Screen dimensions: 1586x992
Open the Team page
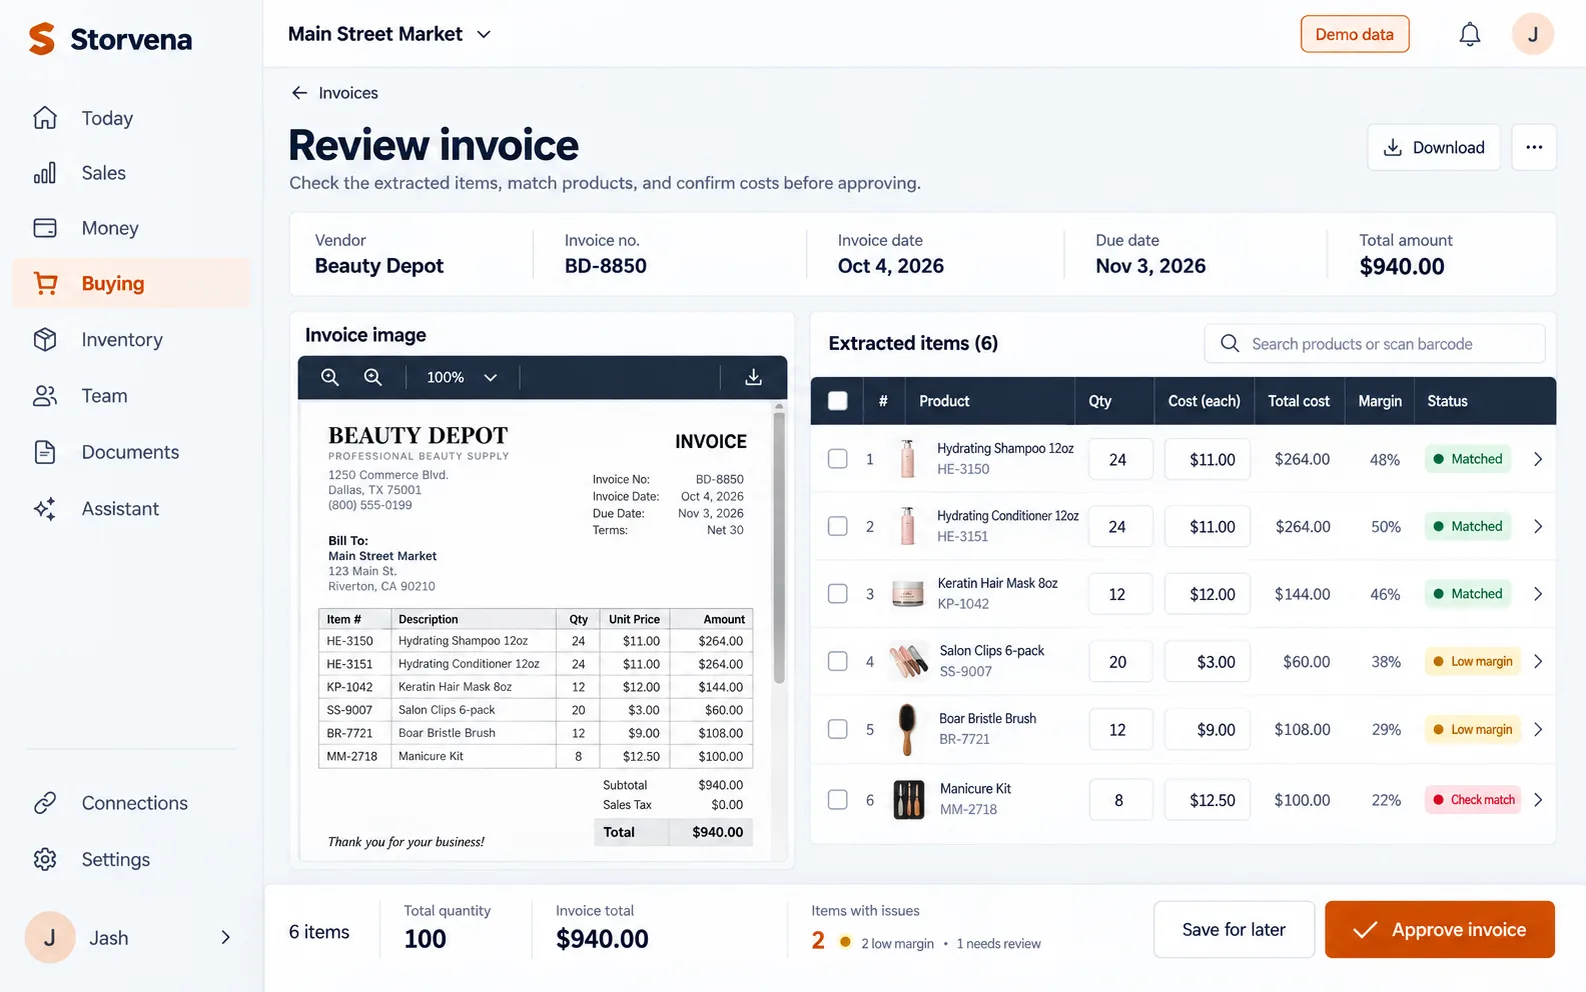coord(130,396)
